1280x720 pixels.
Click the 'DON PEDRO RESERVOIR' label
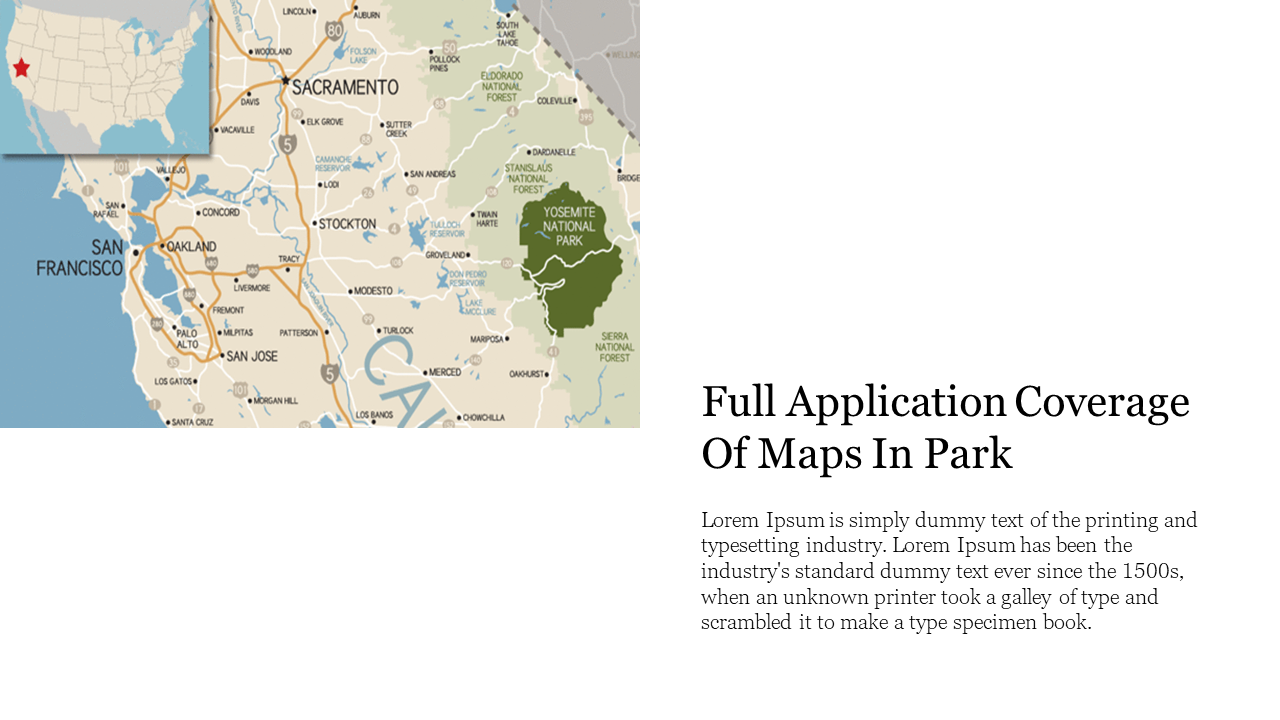coord(467,278)
